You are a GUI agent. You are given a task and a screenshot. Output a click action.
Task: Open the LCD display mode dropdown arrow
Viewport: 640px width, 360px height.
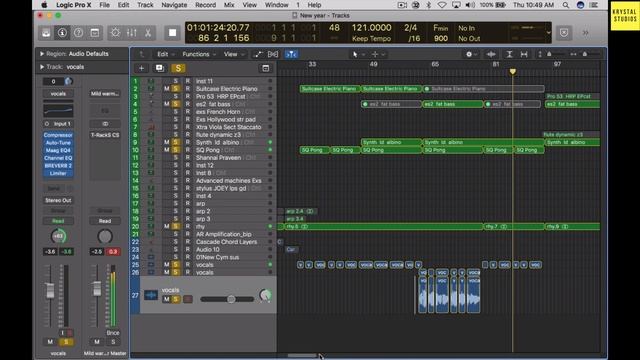point(549,33)
